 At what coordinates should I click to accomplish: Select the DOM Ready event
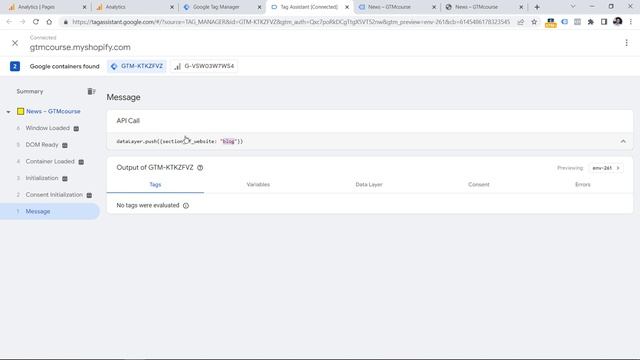click(42, 145)
